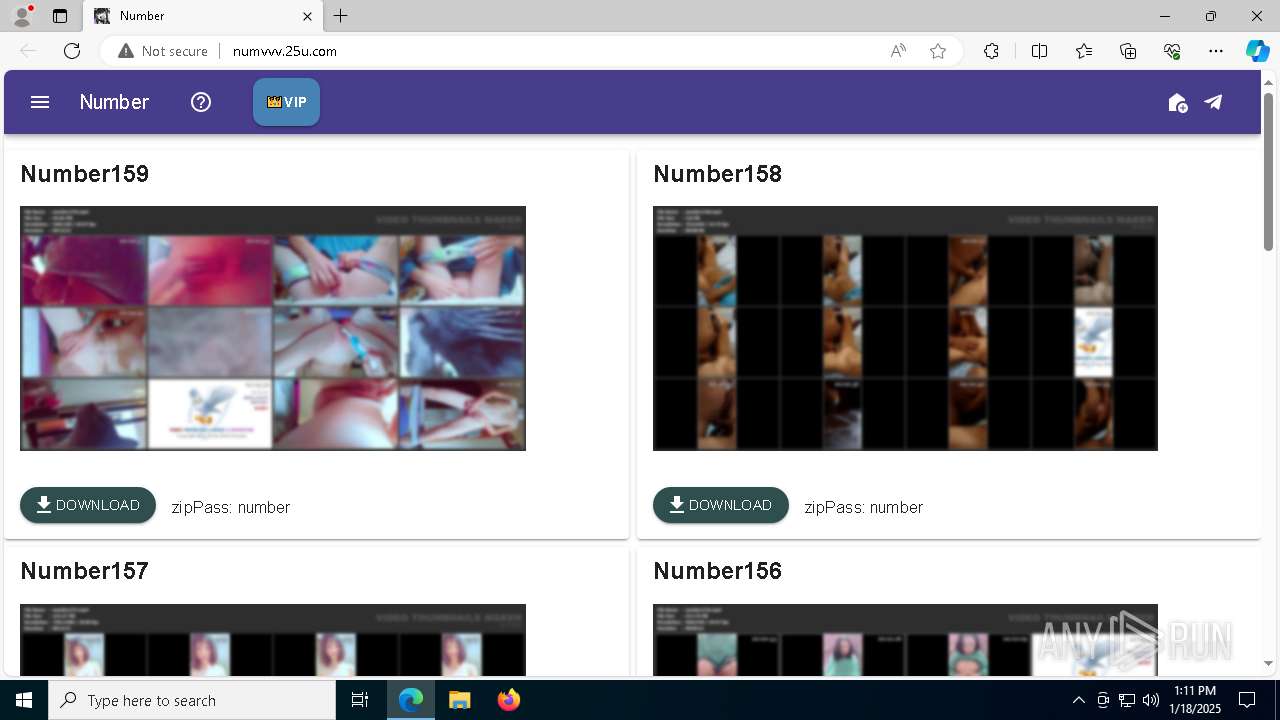
Task: Open File Explorer from the taskbar
Action: [x=459, y=700]
